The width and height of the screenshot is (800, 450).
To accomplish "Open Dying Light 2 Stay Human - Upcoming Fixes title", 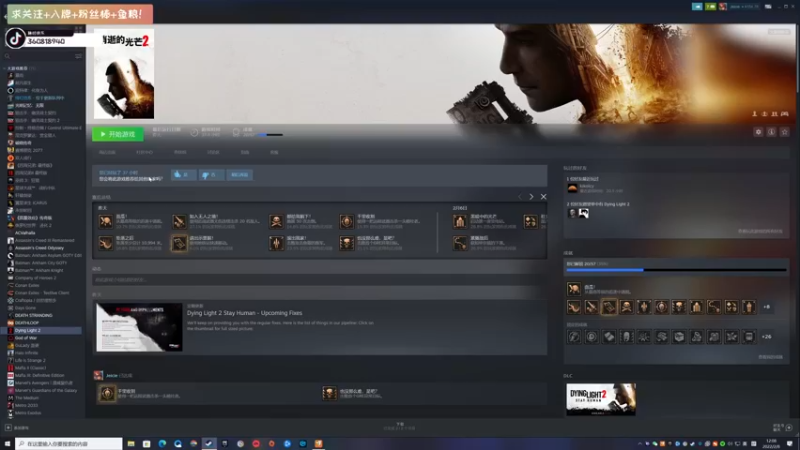I will (x=244, y=313).
